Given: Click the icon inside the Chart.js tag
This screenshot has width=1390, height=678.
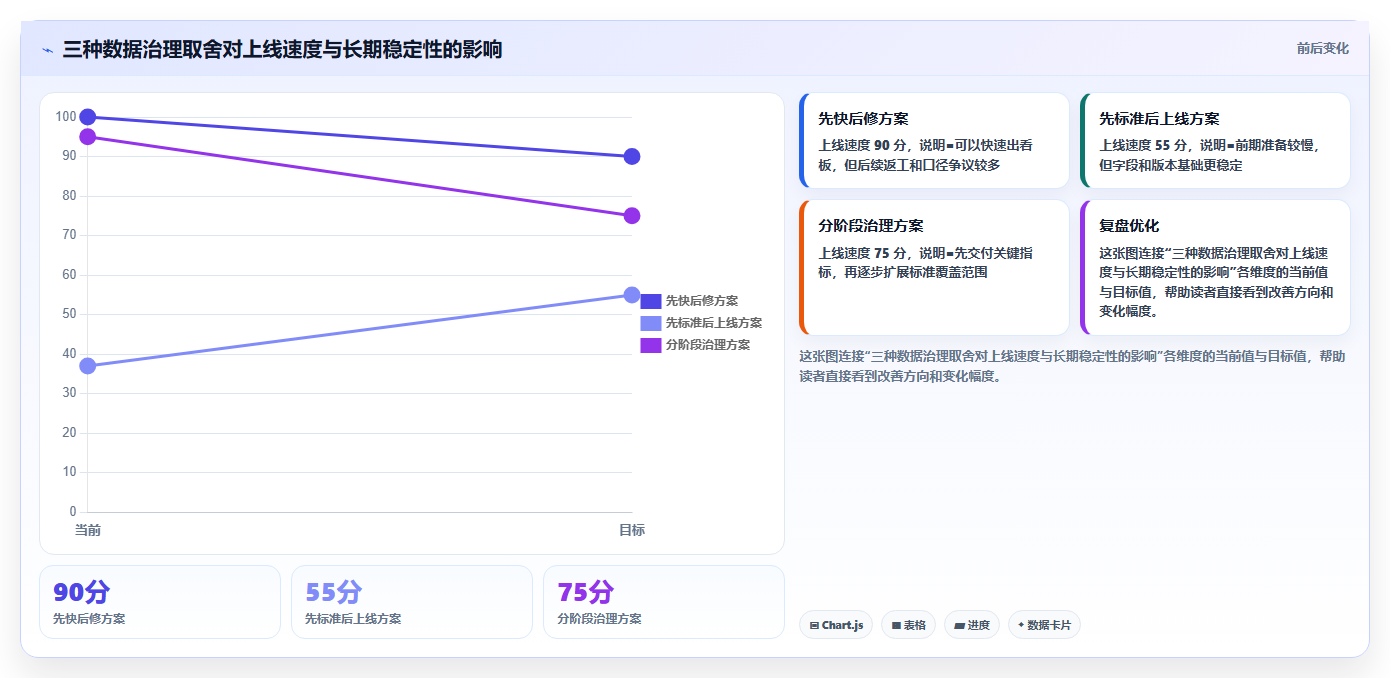Looking at the screenshot, I should 815,626.
